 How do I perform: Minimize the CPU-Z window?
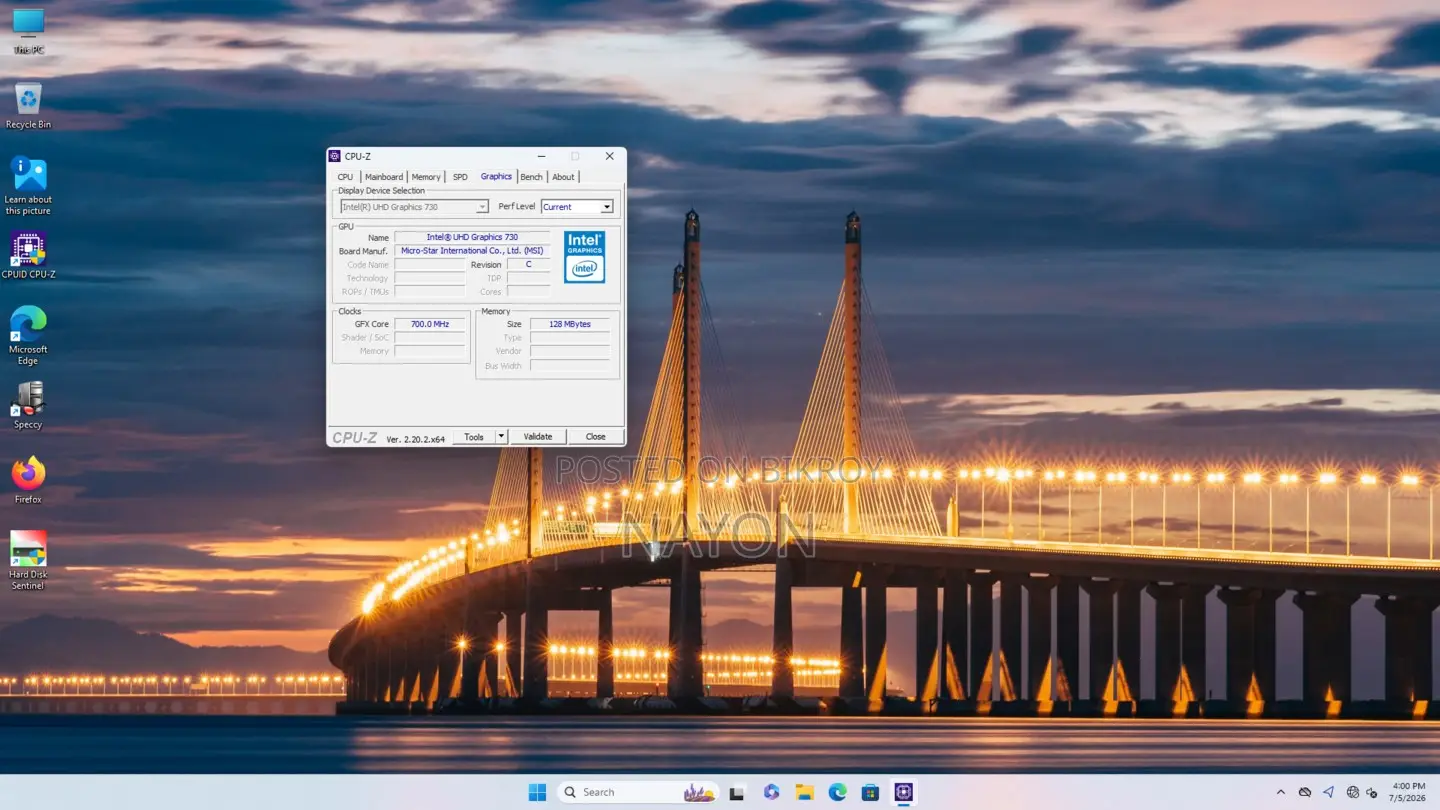[541, 156]
